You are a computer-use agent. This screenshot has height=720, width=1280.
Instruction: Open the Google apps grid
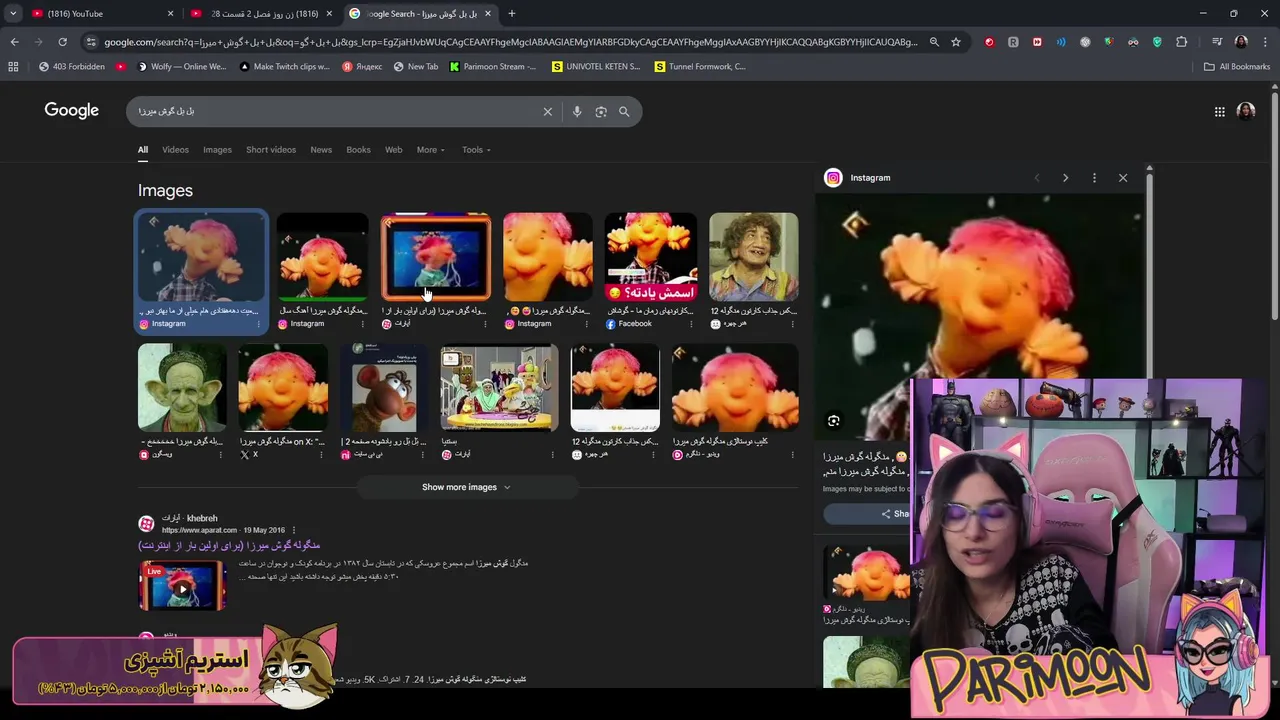pos(1219,112)
